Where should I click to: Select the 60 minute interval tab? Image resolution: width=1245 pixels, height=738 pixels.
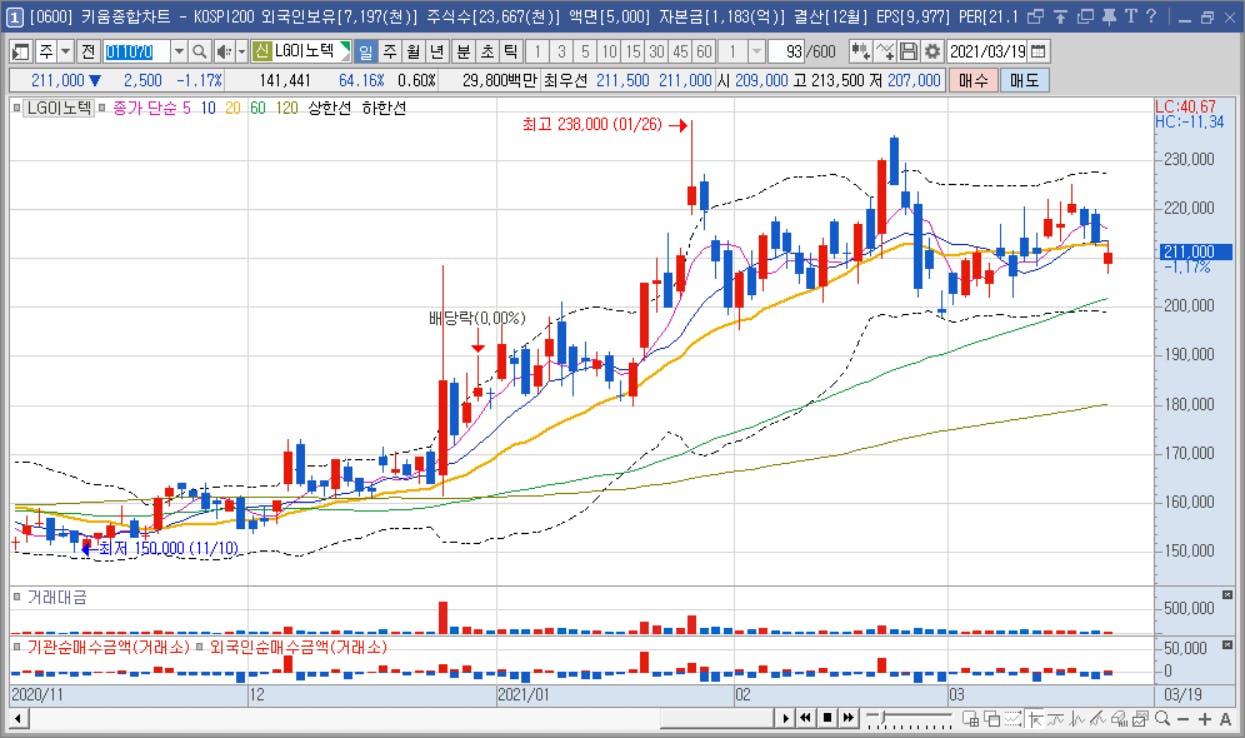(x=704, y=51)
